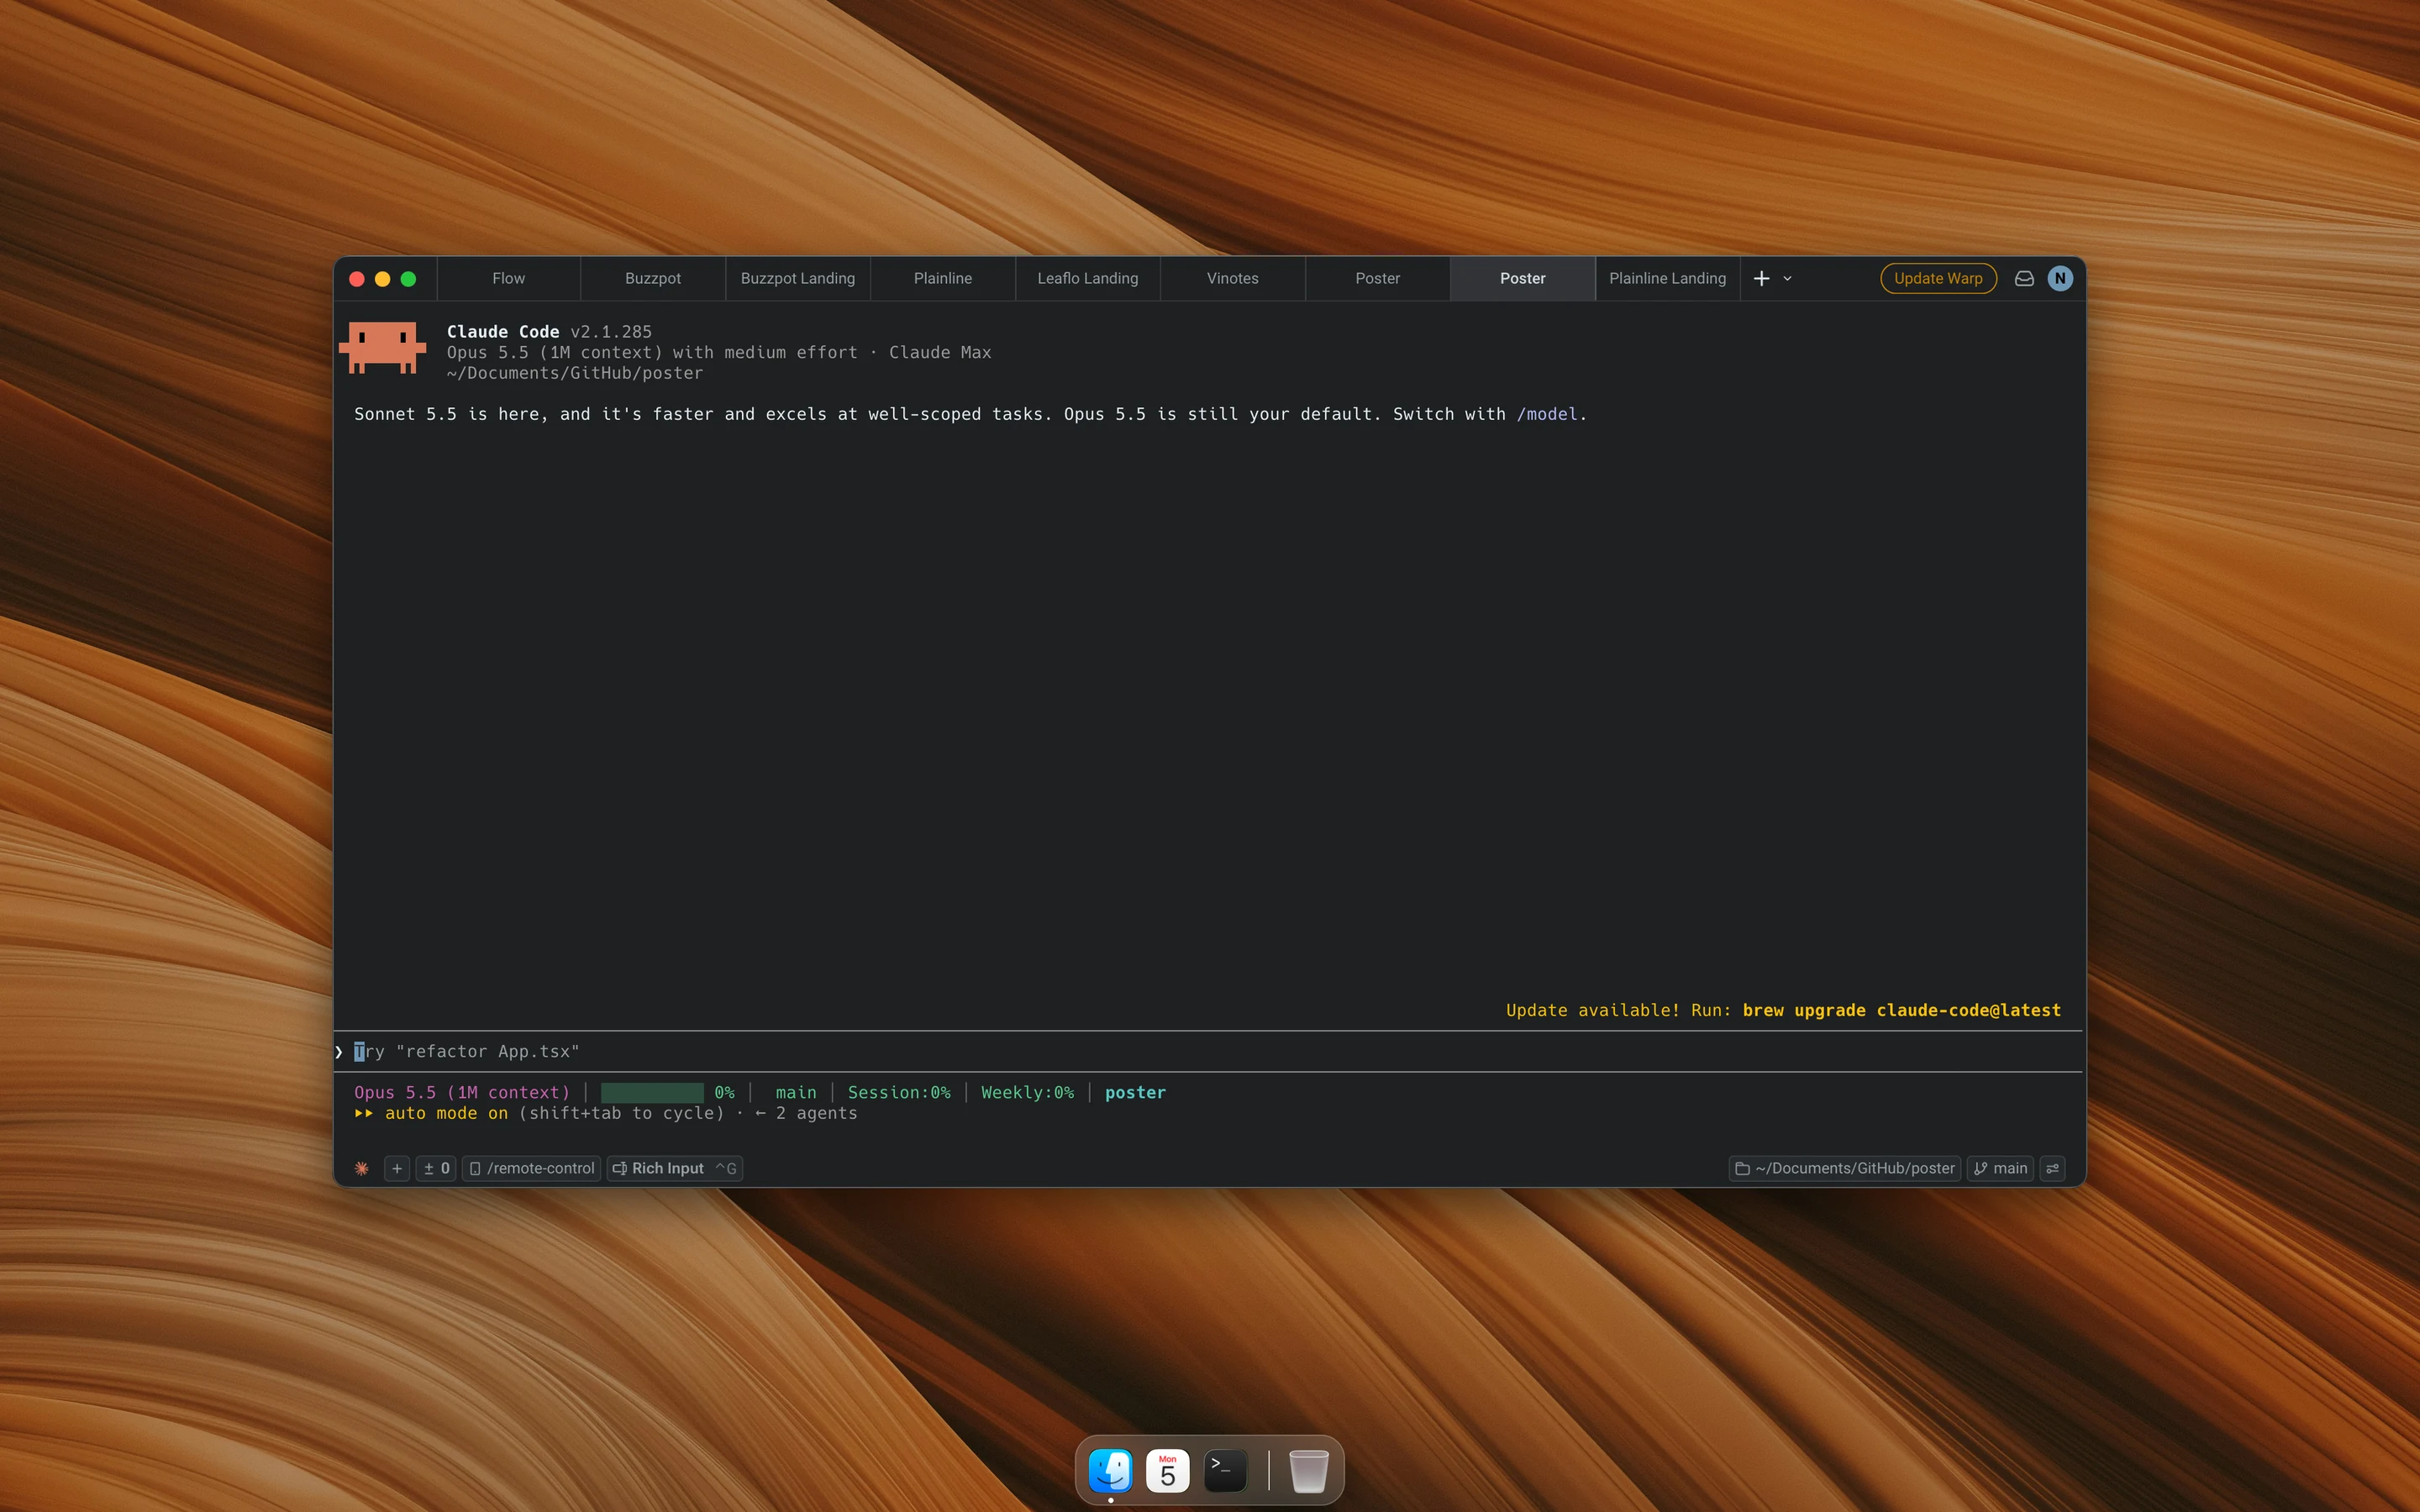Click the Claude Code pixel mascot logo
Screen dimensions: 2420x1512
click(x=383, y=348)
